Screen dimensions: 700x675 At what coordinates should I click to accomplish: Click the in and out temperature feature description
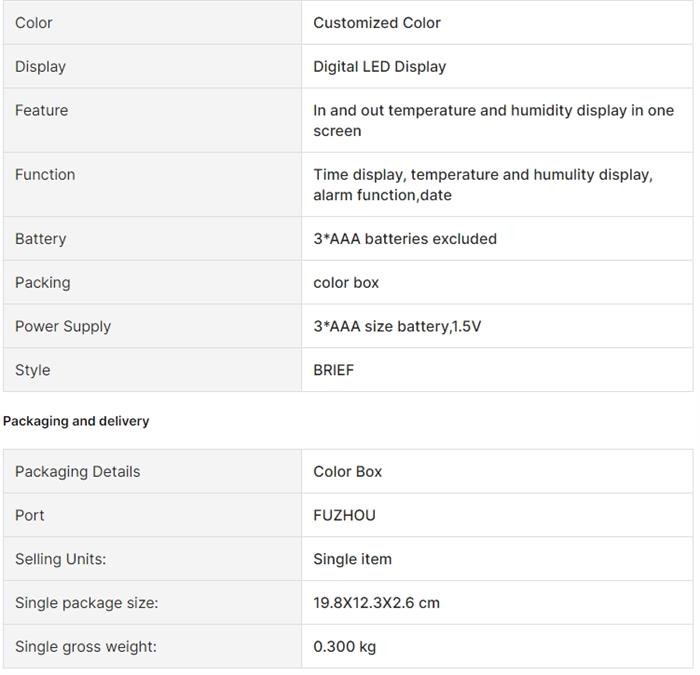point(493,121)
